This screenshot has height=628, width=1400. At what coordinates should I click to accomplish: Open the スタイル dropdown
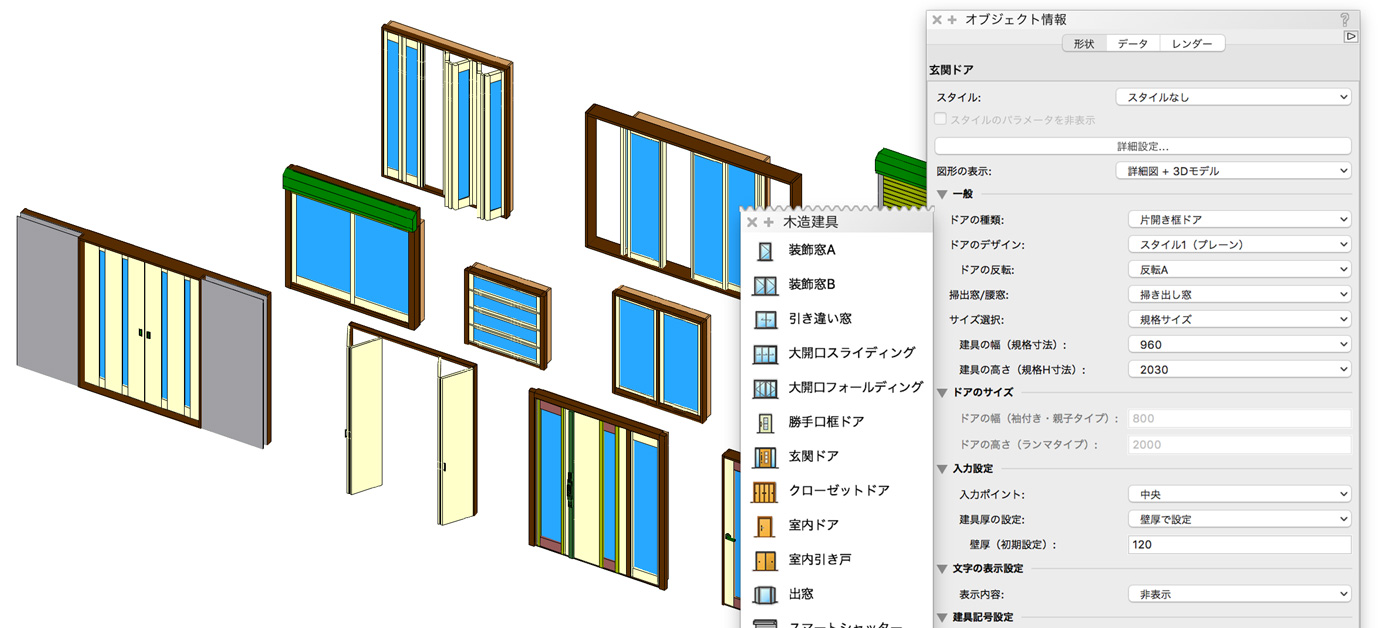tap(1234, 97)
